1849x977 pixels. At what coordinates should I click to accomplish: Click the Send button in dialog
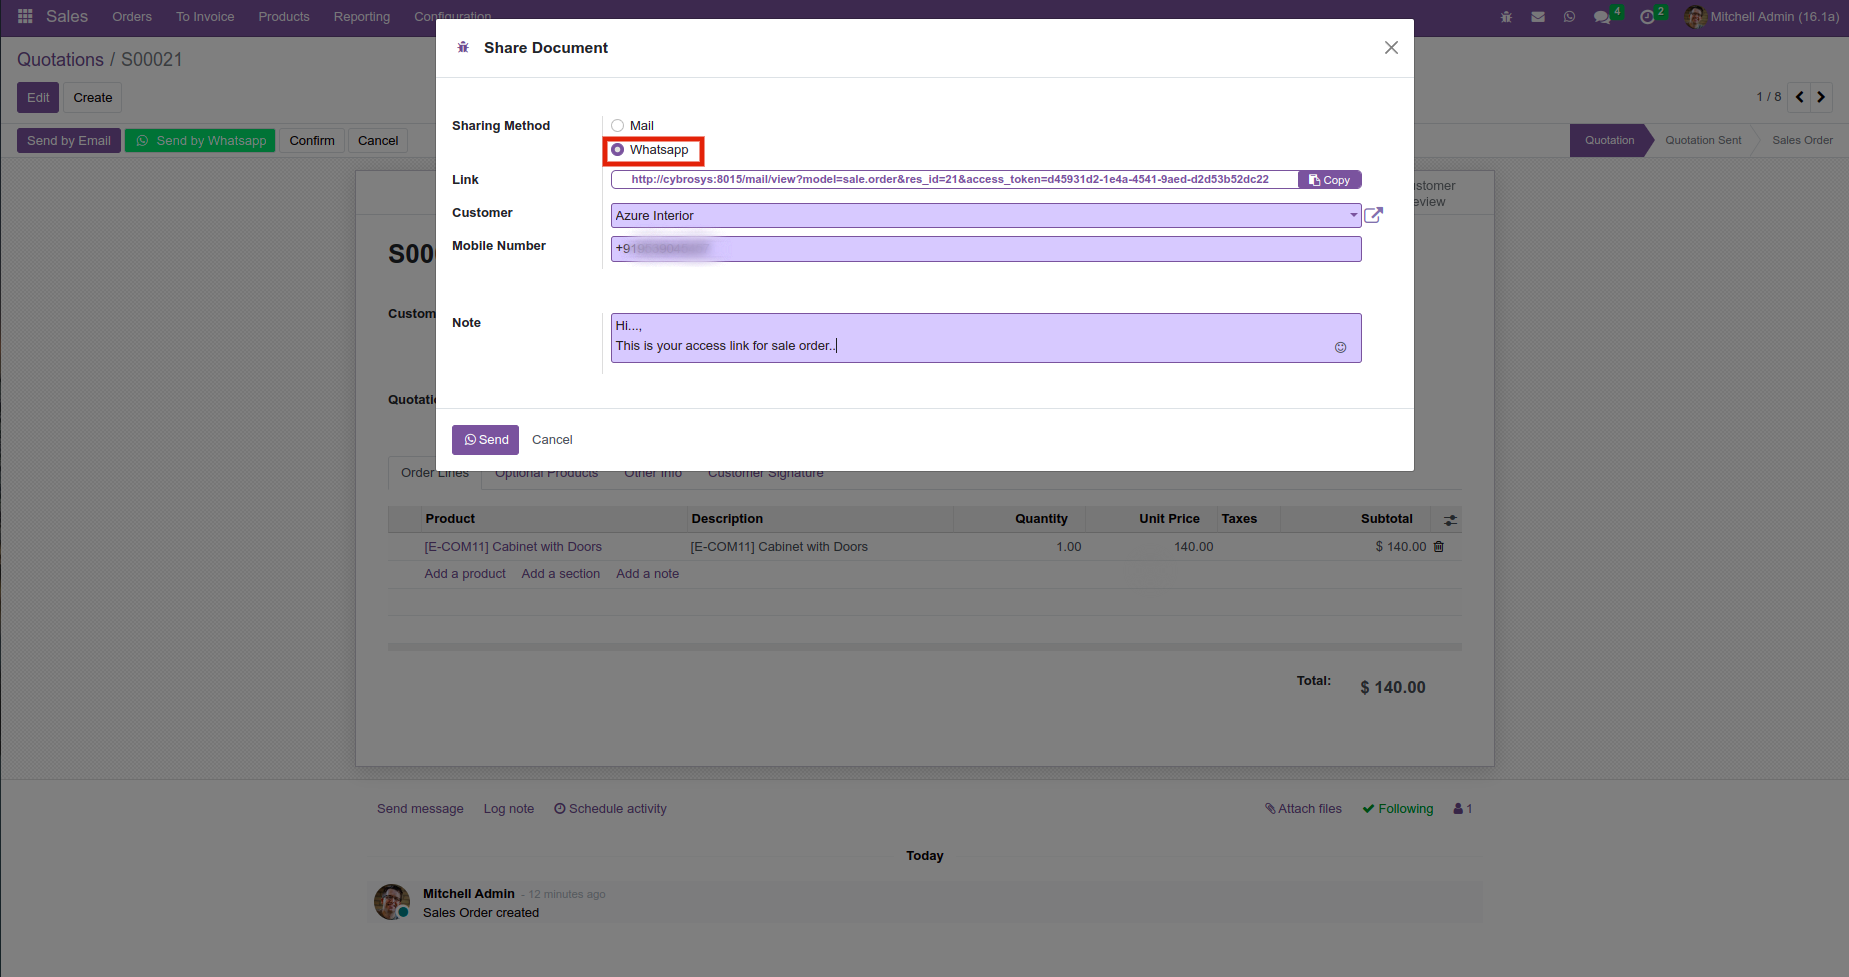coord(485,440)
